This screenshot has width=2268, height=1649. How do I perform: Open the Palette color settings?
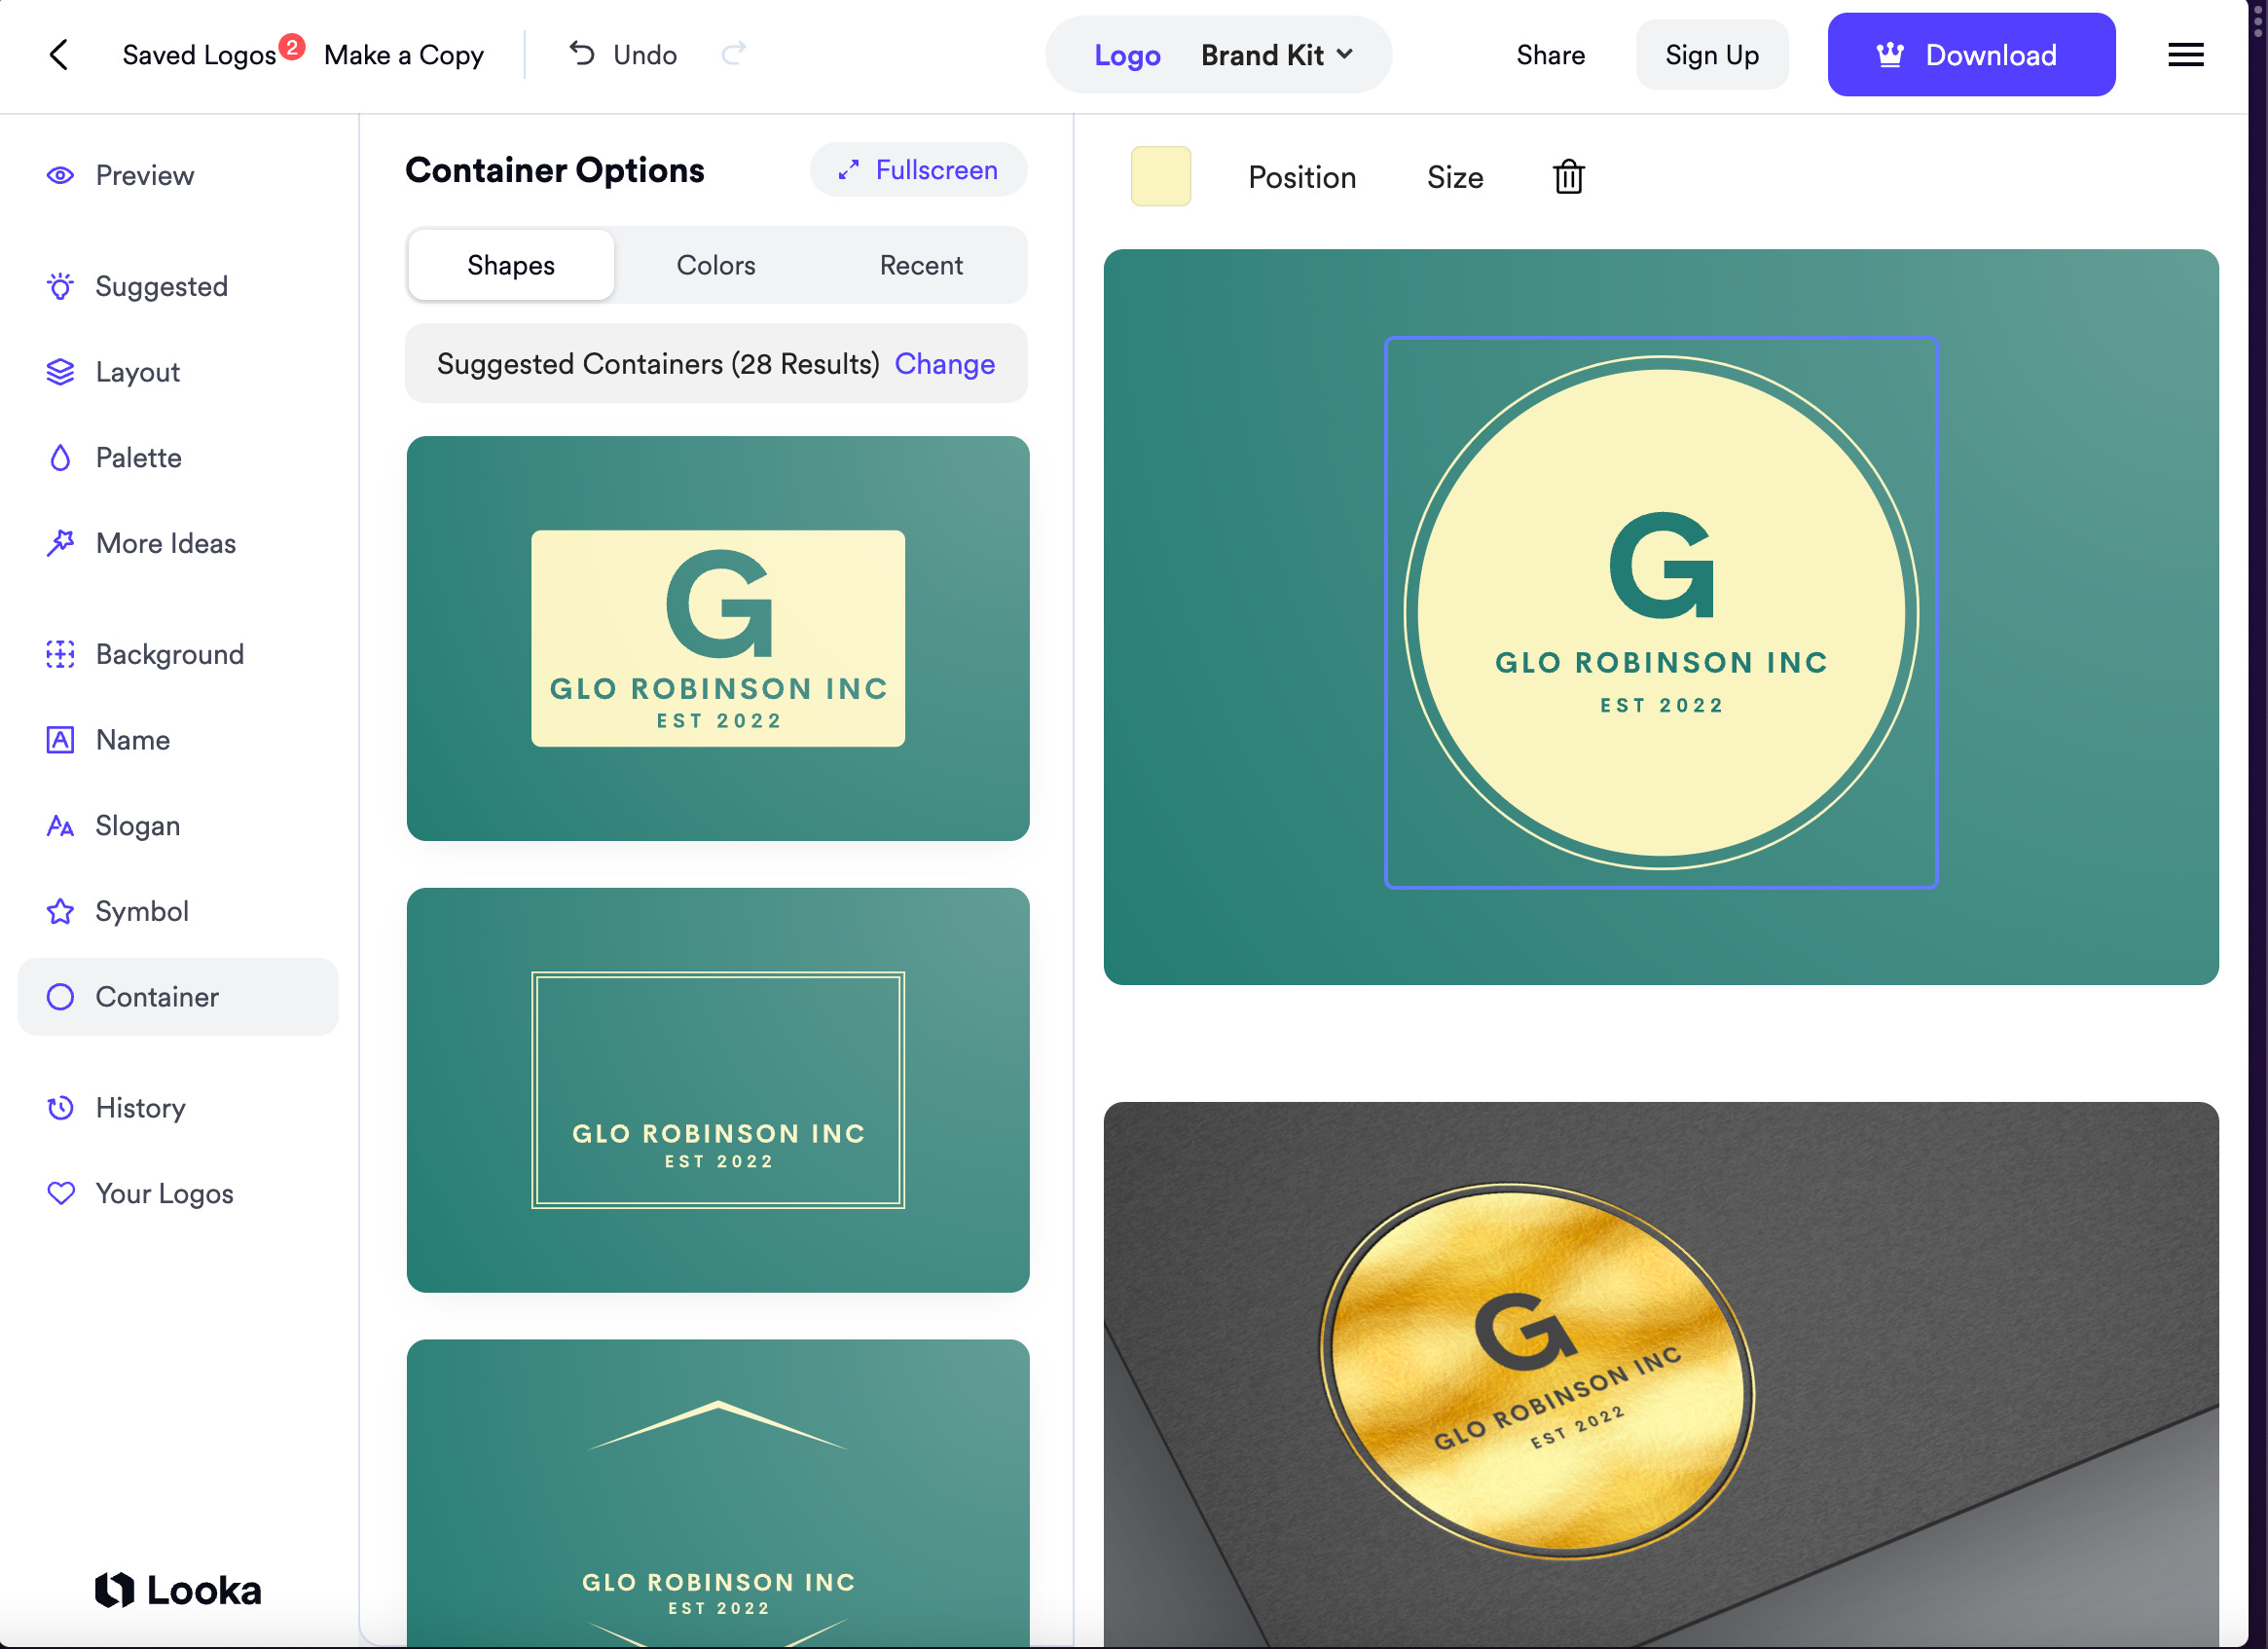pyautogui.click(x=139, y=457)
